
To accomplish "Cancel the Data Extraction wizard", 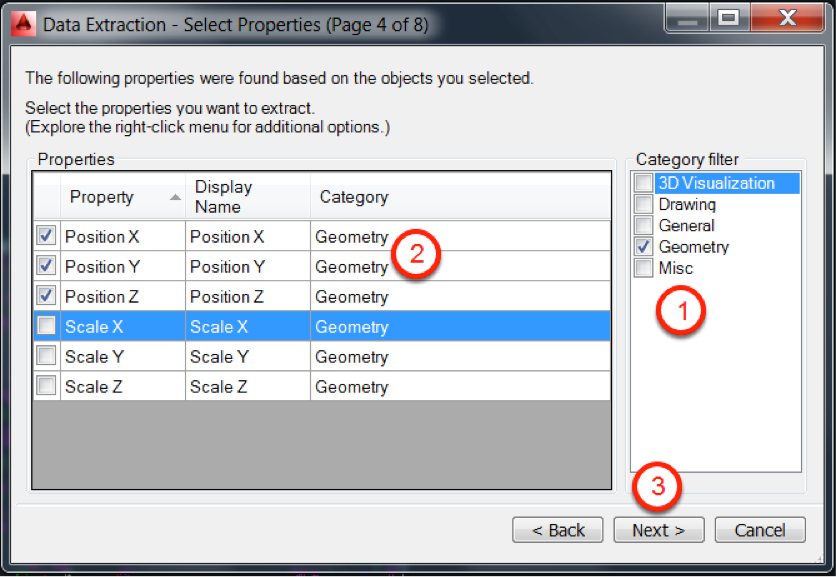I will click(x=759, y=530).
